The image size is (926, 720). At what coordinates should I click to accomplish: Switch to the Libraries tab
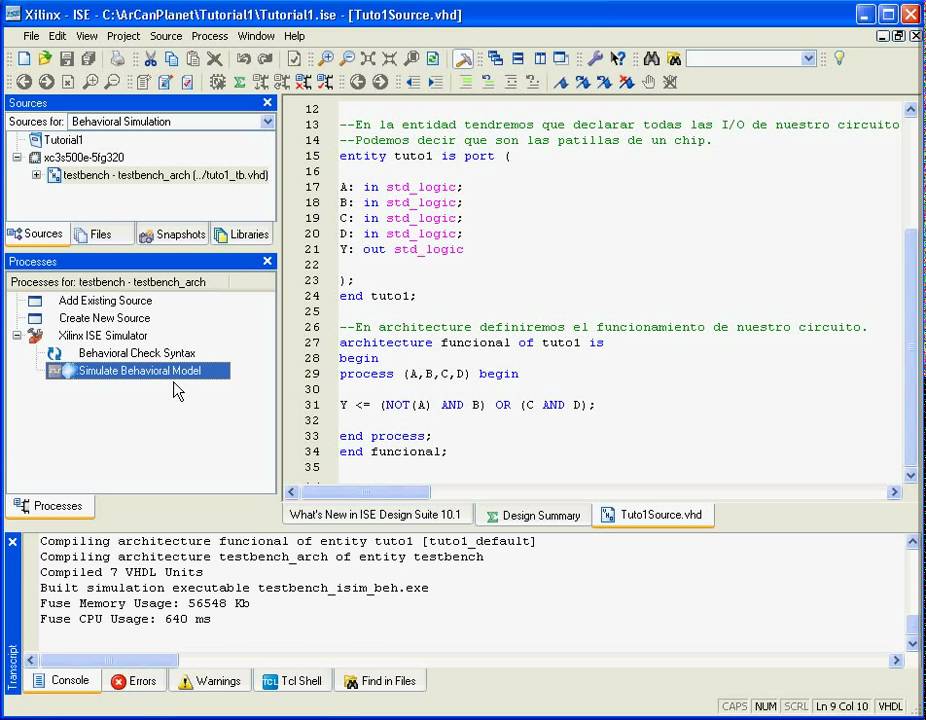(x=242, y=234)
